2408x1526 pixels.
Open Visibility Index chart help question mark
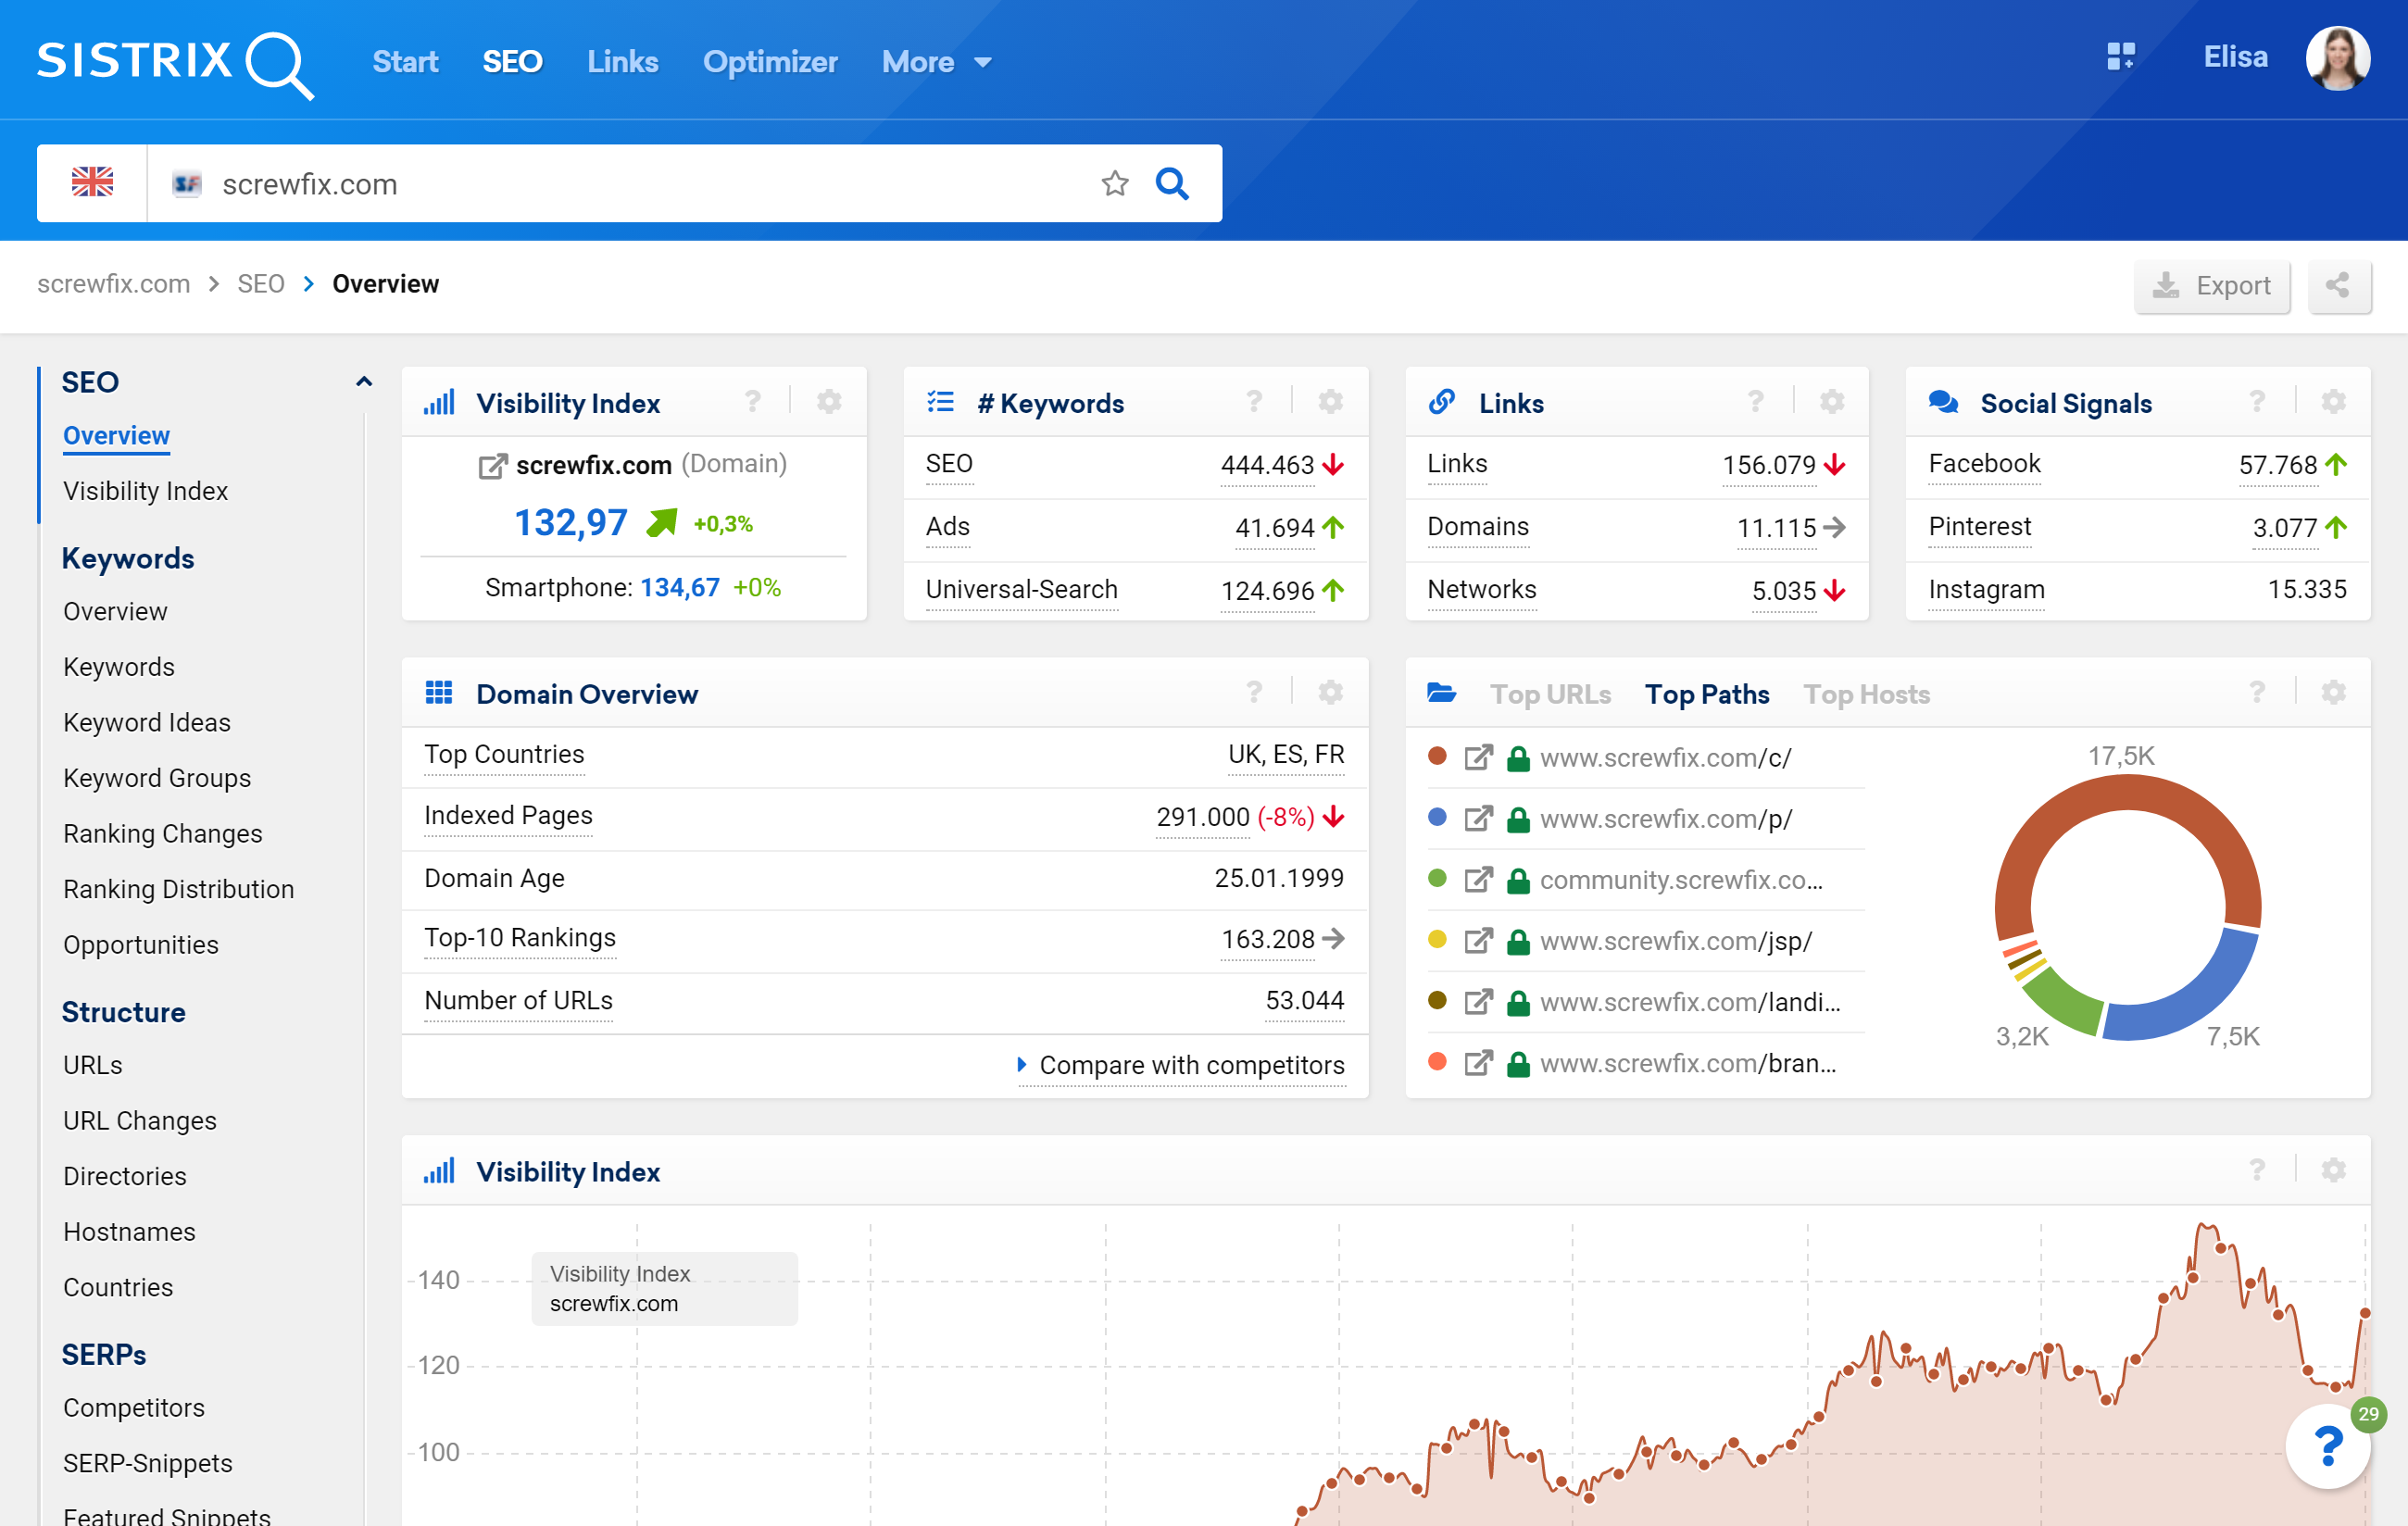(x=2257, y=1170)
